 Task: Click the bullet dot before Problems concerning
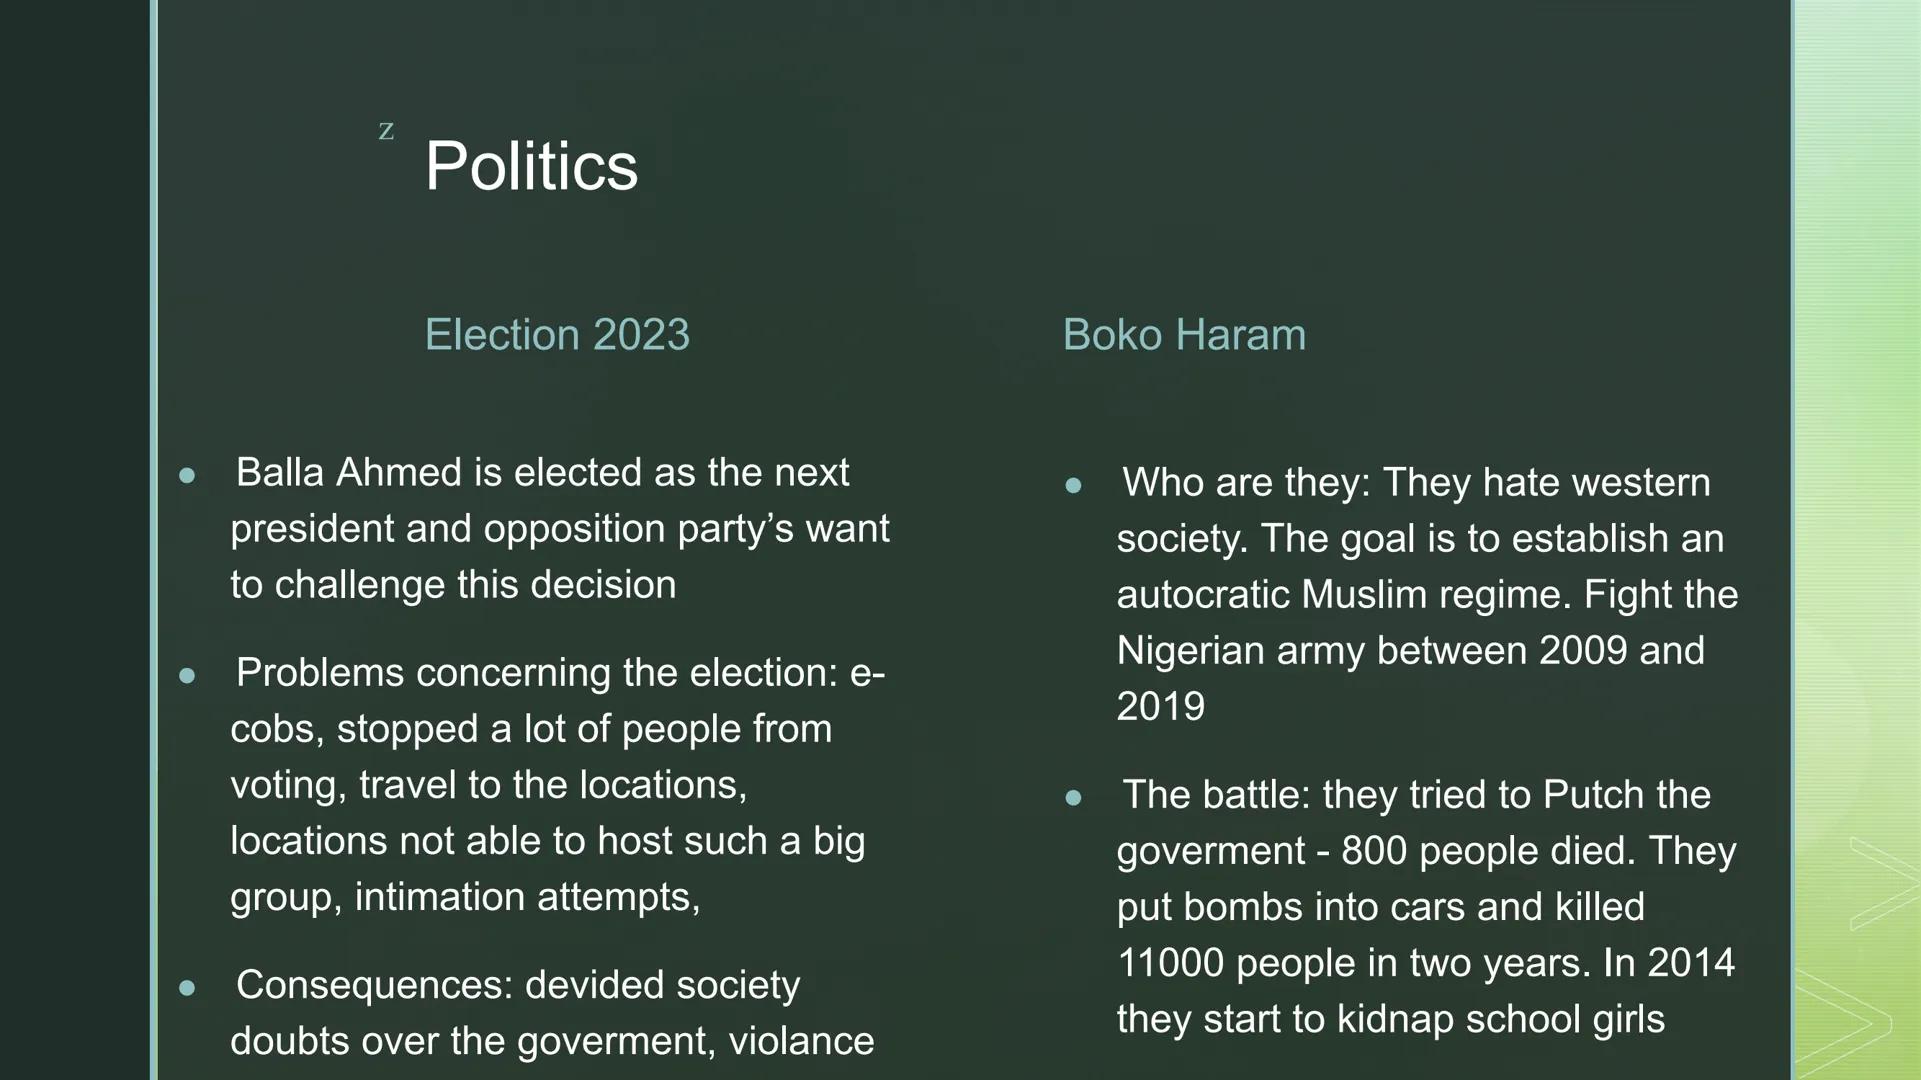pos(187,676)
